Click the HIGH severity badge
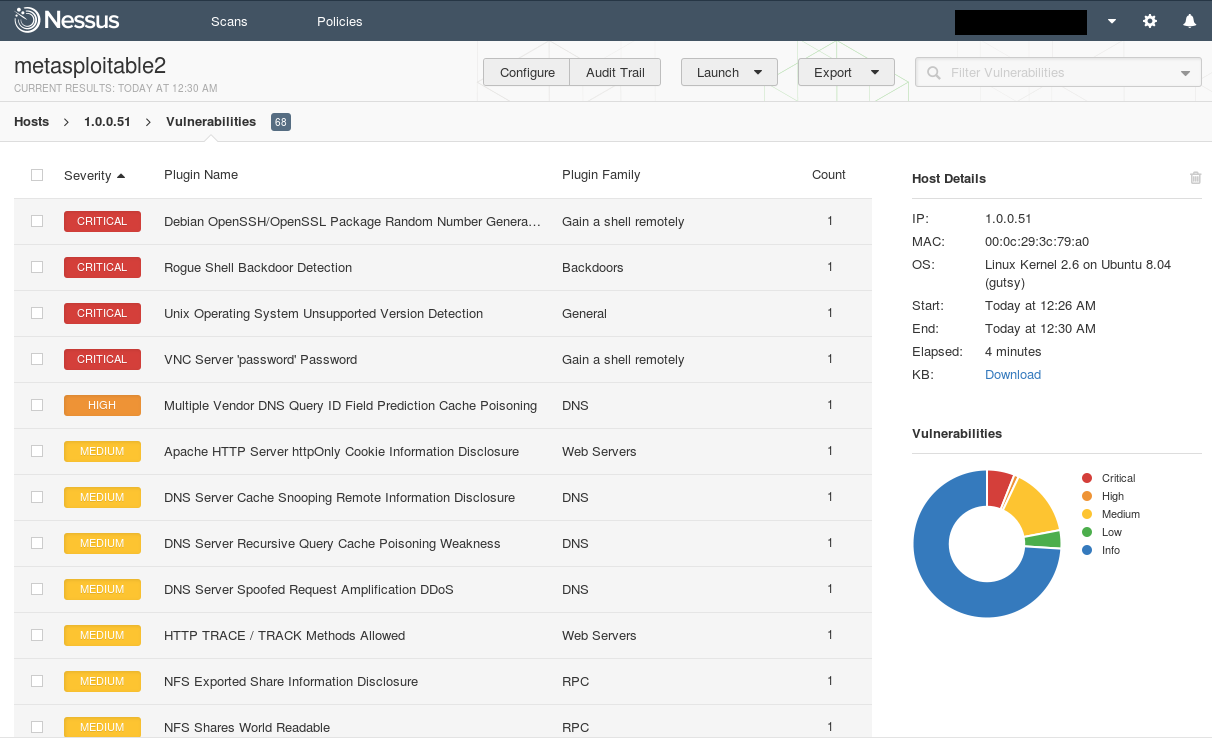 tap(102, 405)
